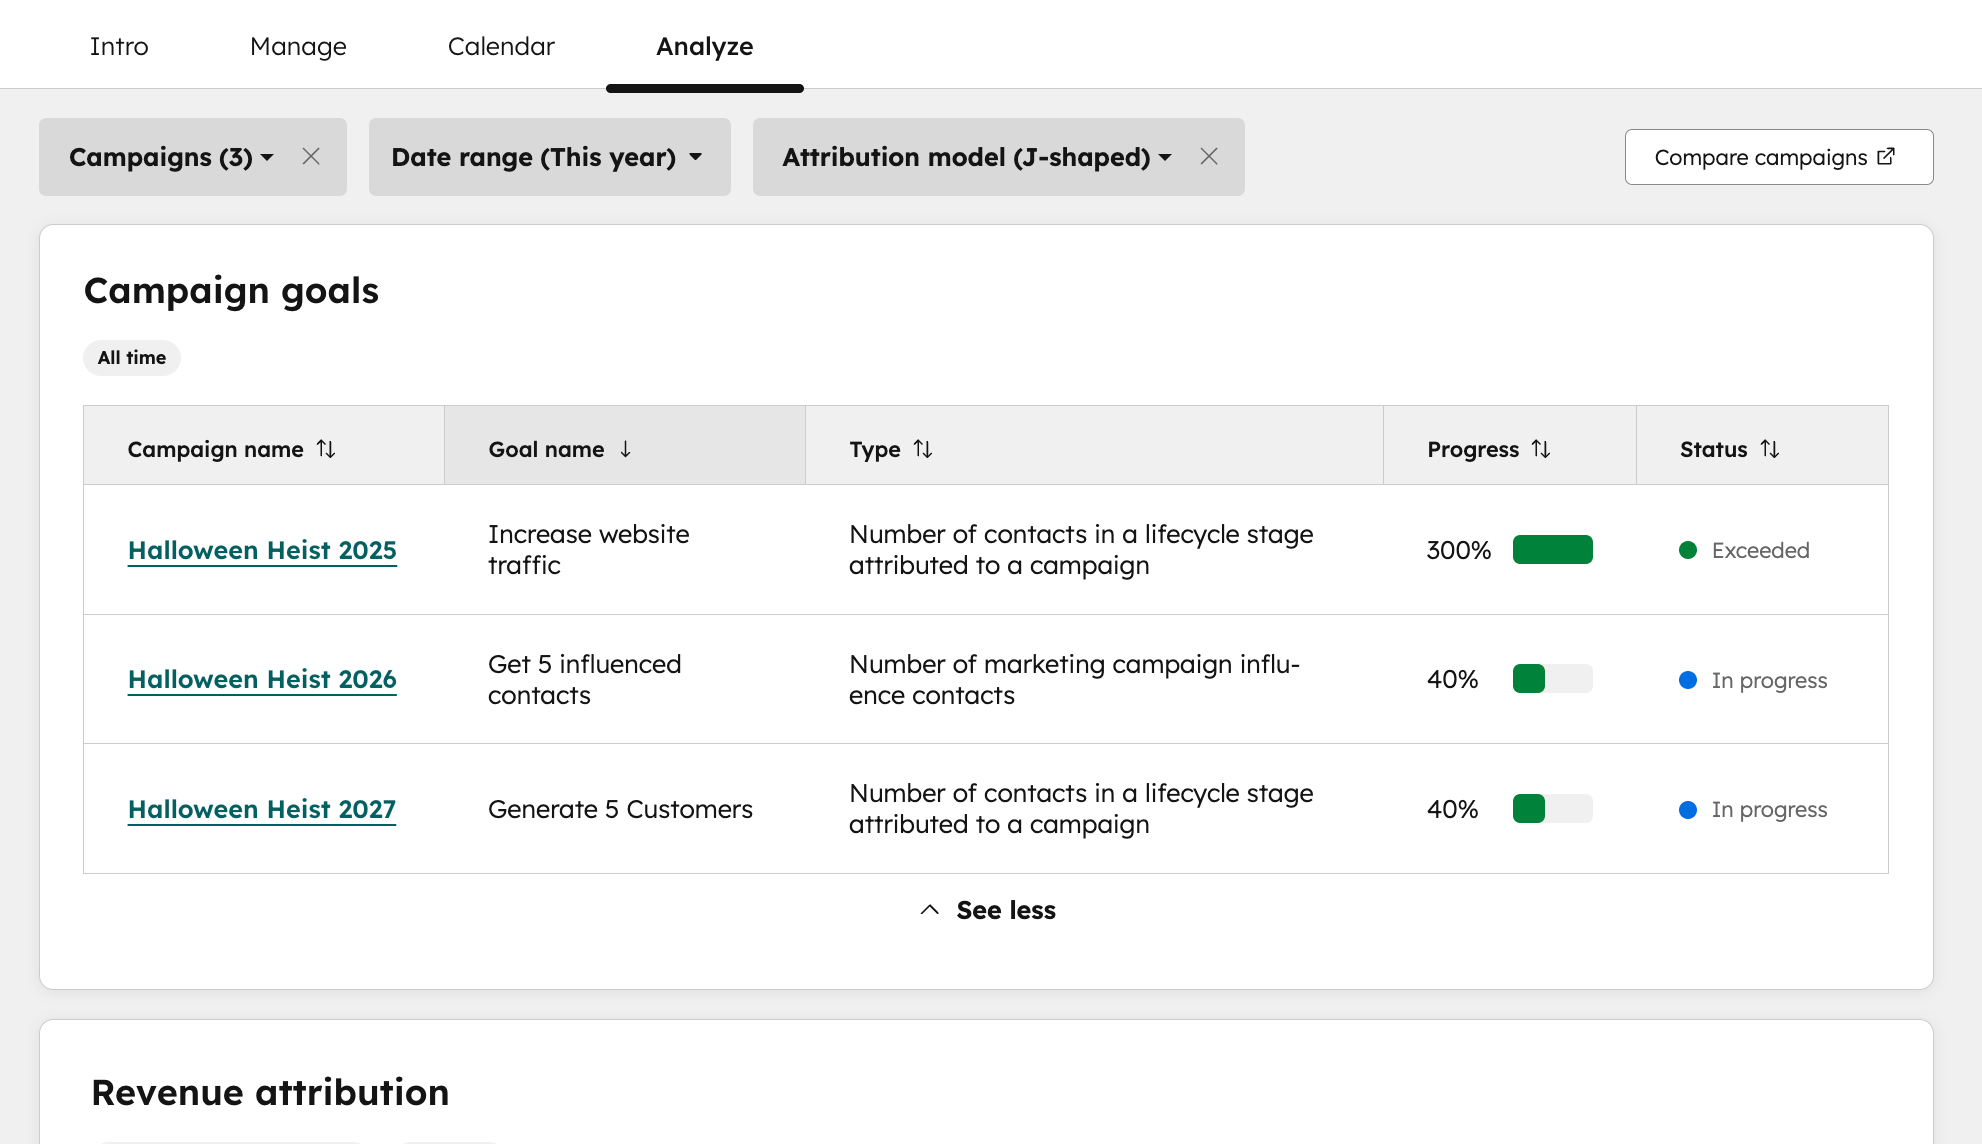Open the Halloween Heist 2025 campaign

click(261, 549)
